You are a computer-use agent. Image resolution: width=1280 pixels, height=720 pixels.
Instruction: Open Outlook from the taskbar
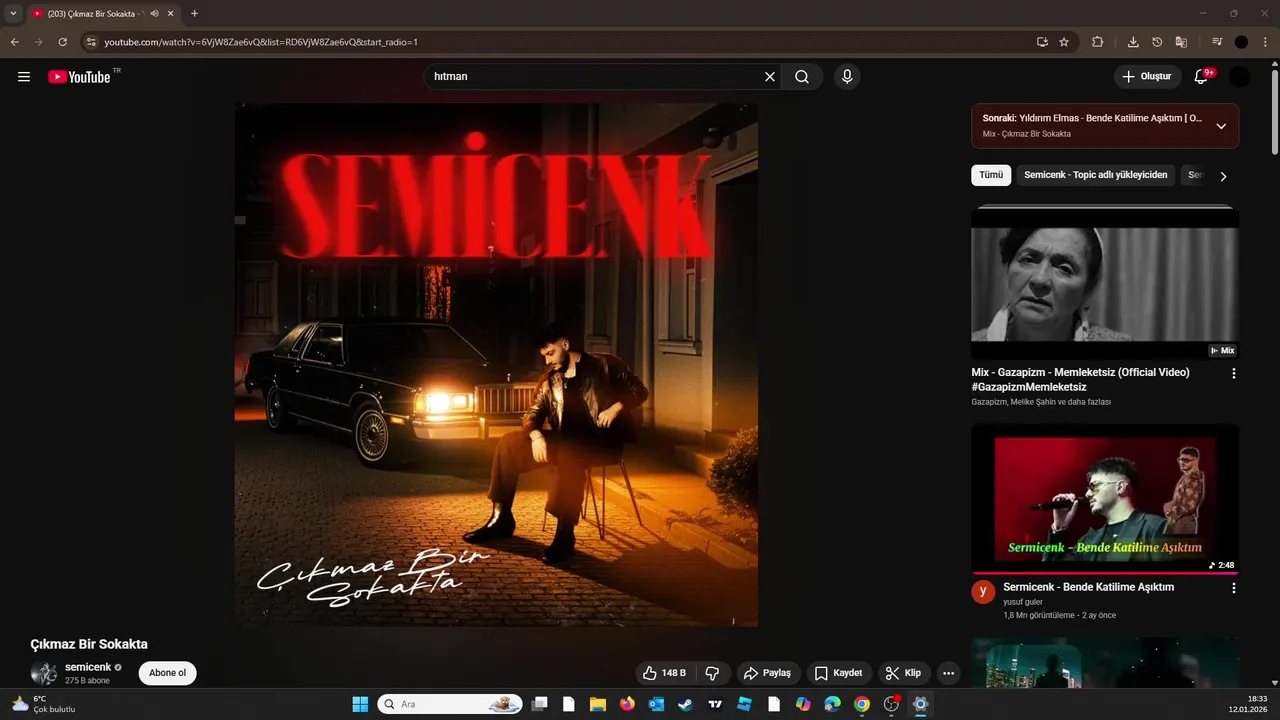tap(656, 704)
